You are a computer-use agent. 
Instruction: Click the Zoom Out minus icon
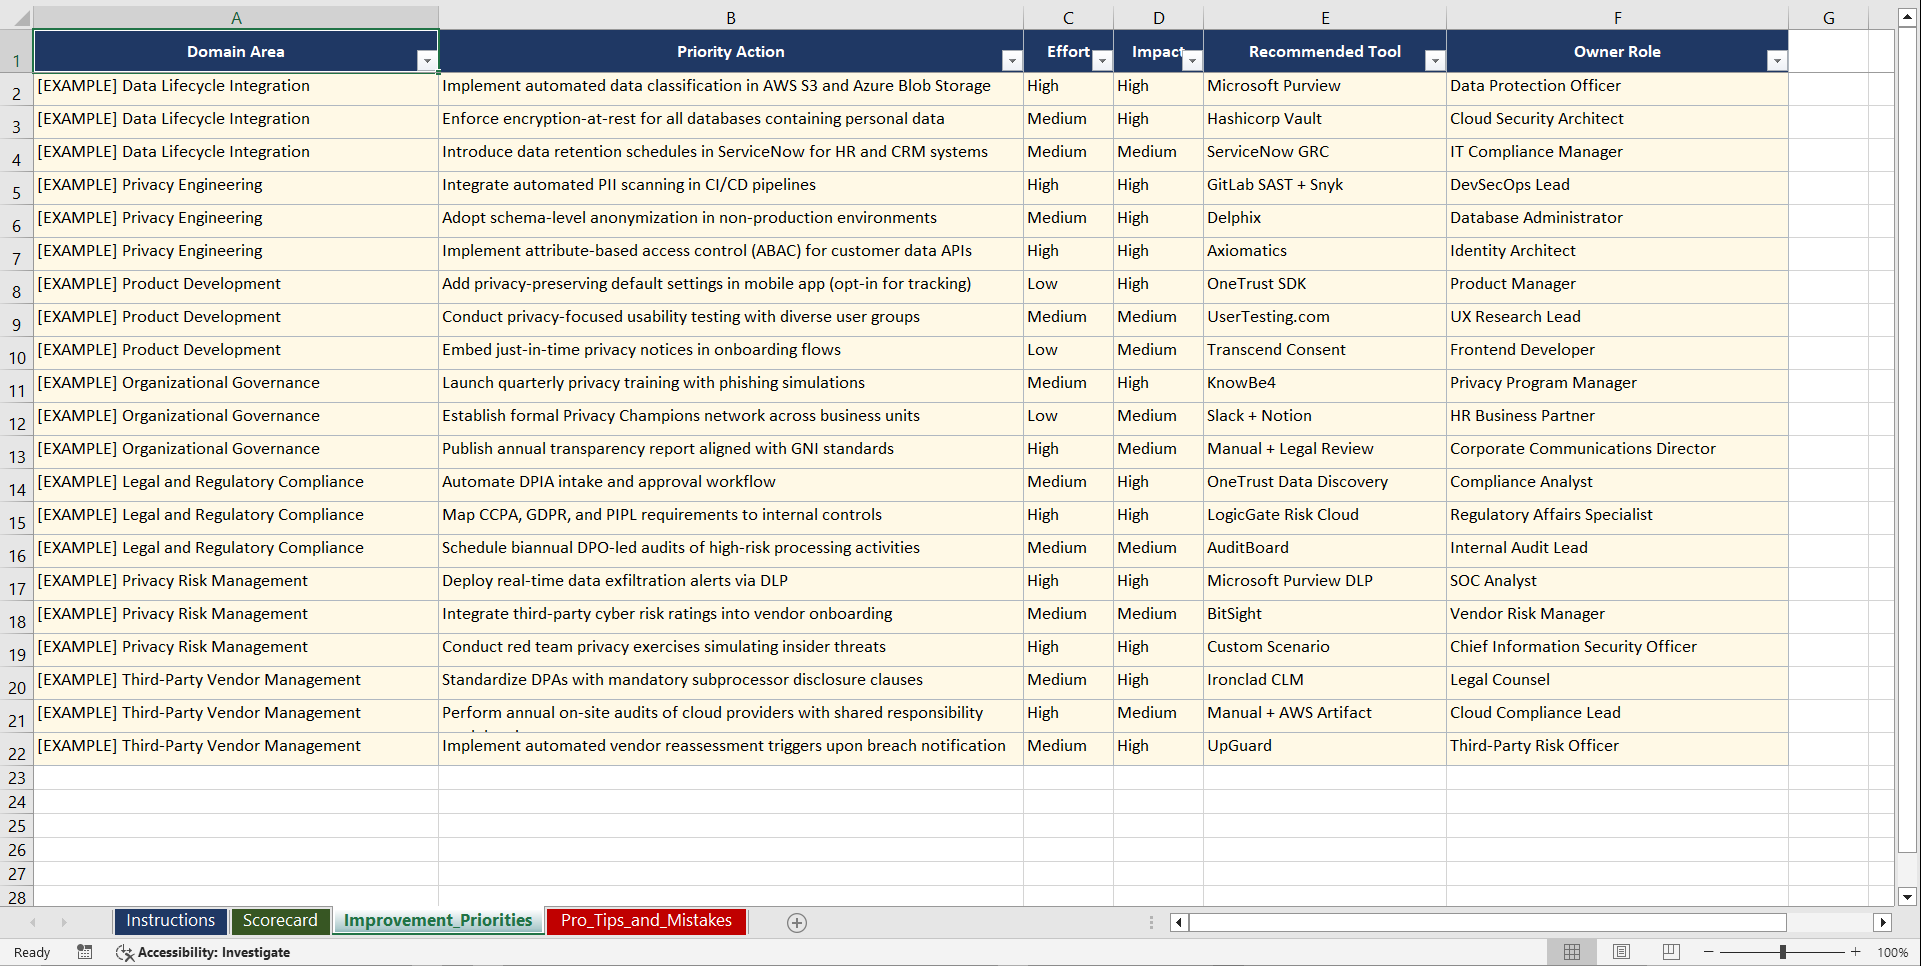coord(1709,952)
